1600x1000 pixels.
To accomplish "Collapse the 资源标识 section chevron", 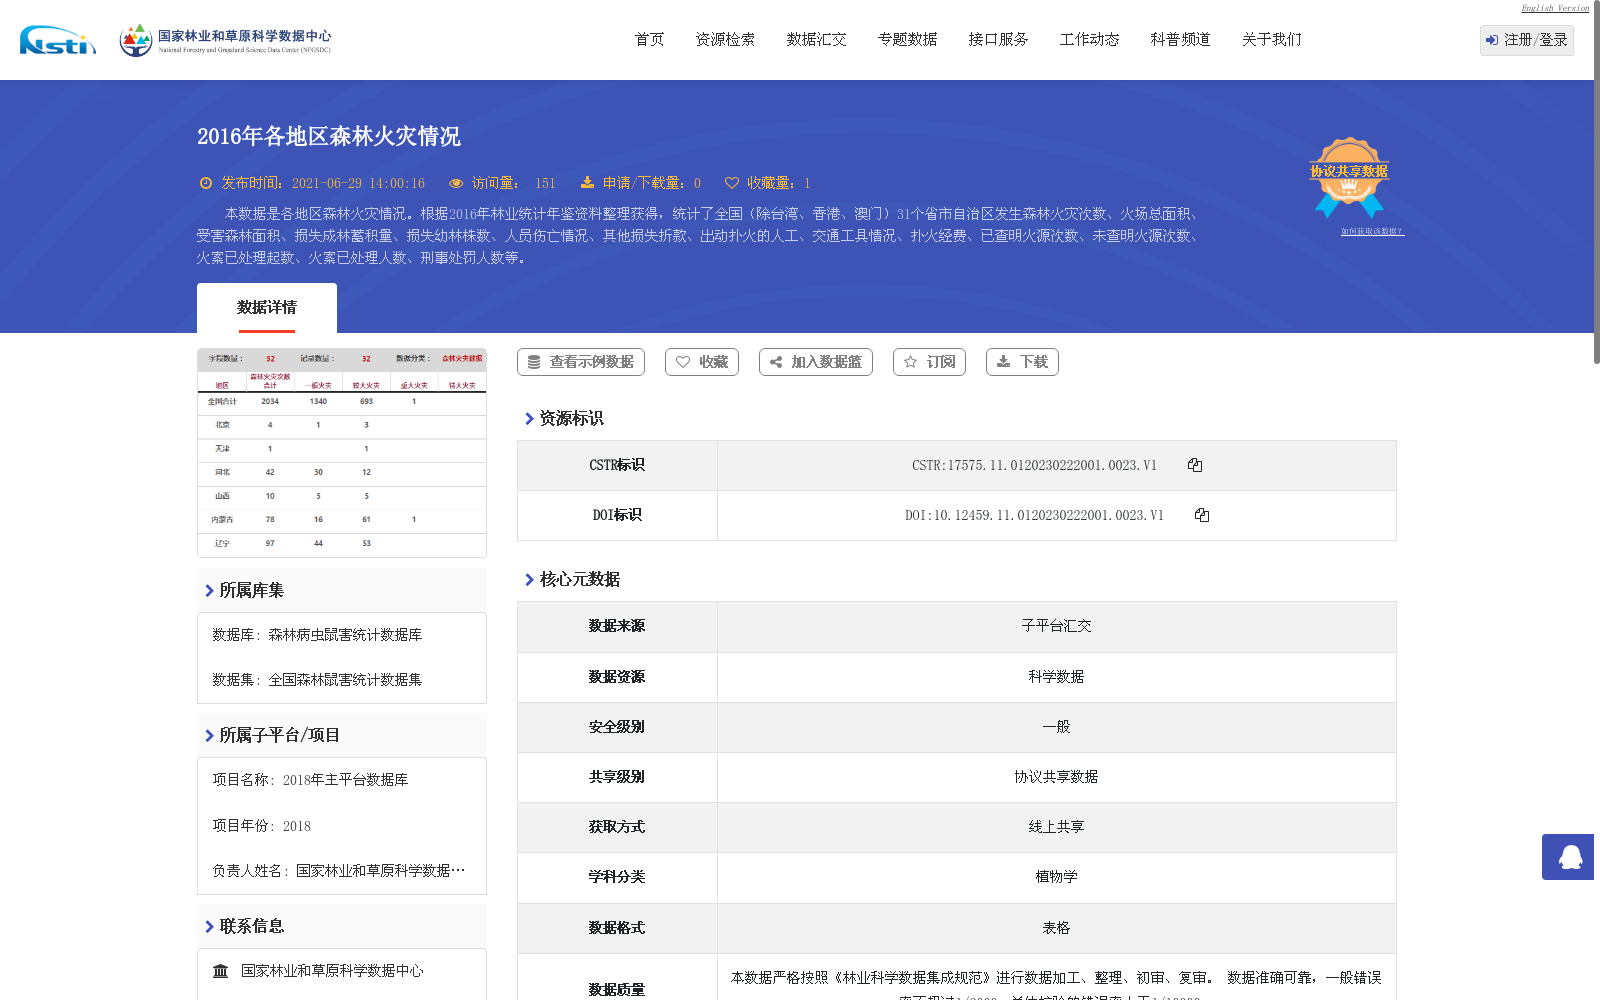I will 530,419.
